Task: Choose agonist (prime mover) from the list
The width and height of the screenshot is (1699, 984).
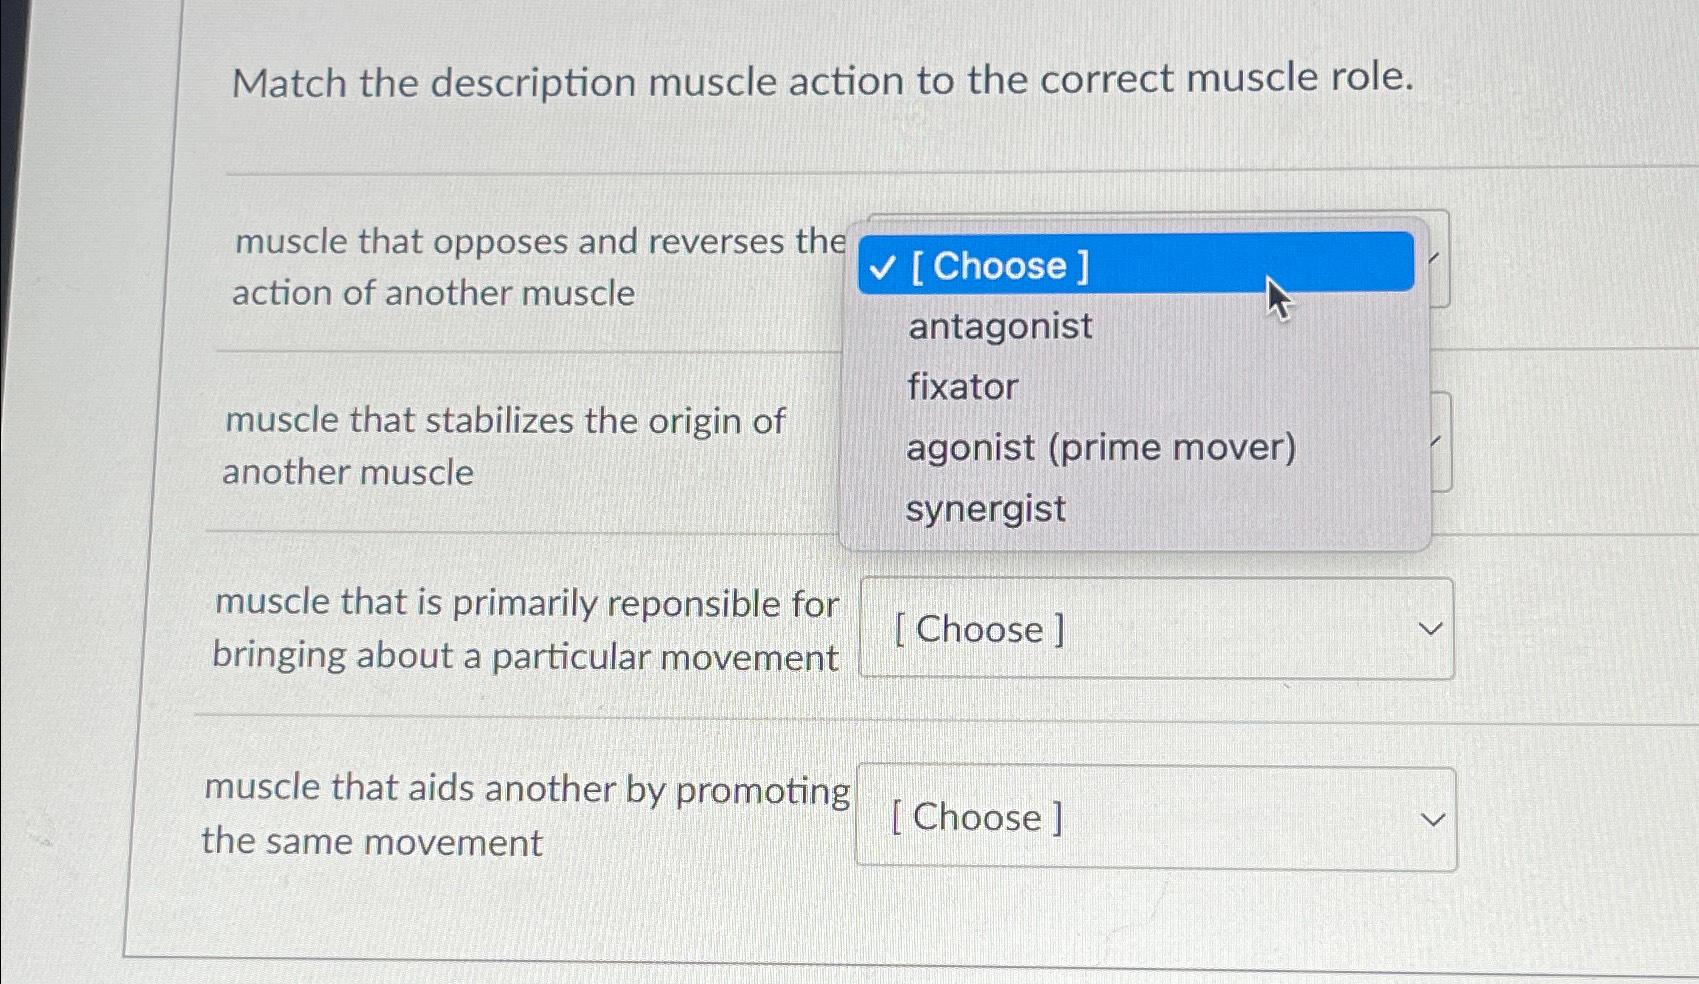Action: (x=1100, y=447)
